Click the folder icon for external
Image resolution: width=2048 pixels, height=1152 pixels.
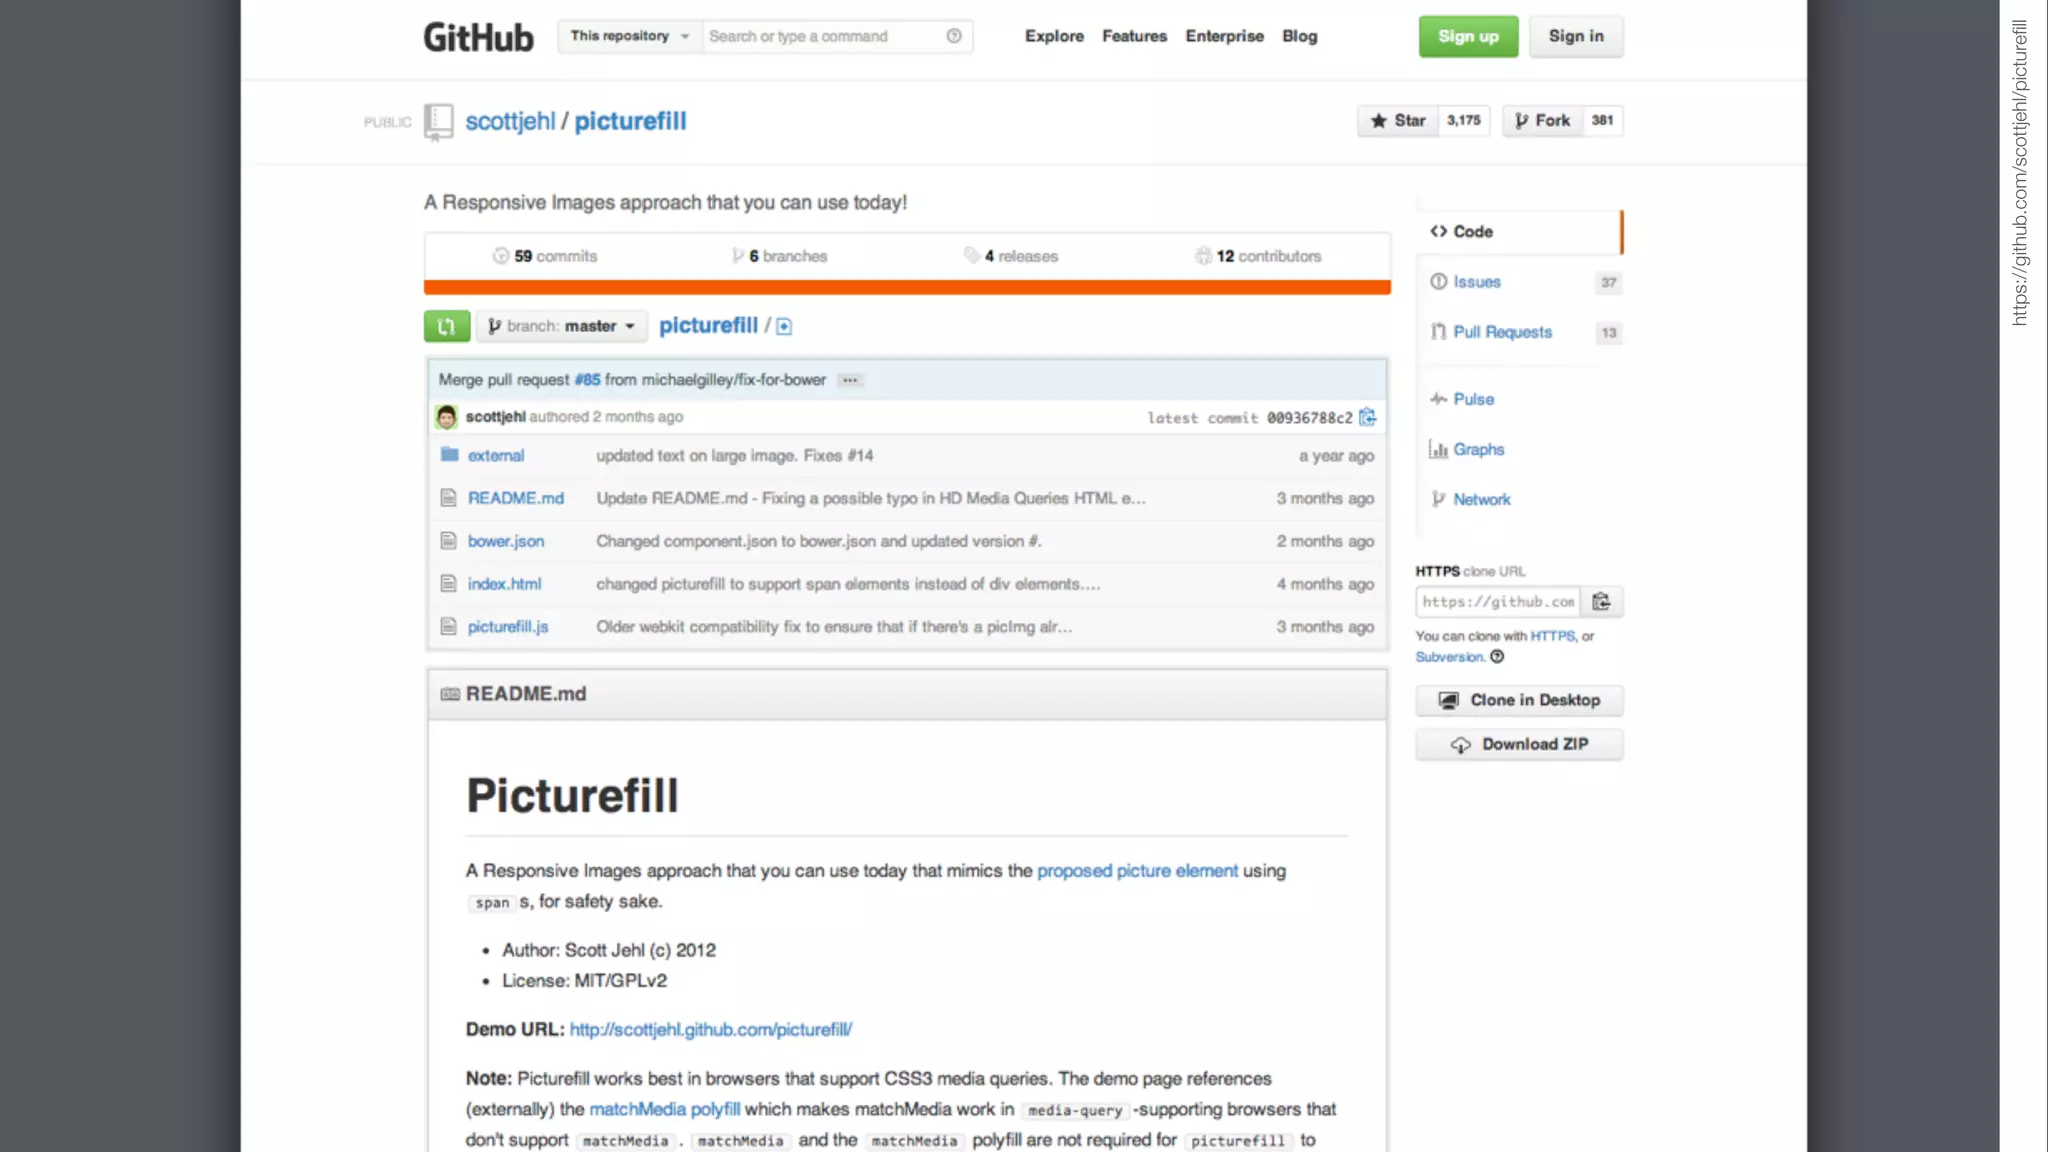pos(449,455)
